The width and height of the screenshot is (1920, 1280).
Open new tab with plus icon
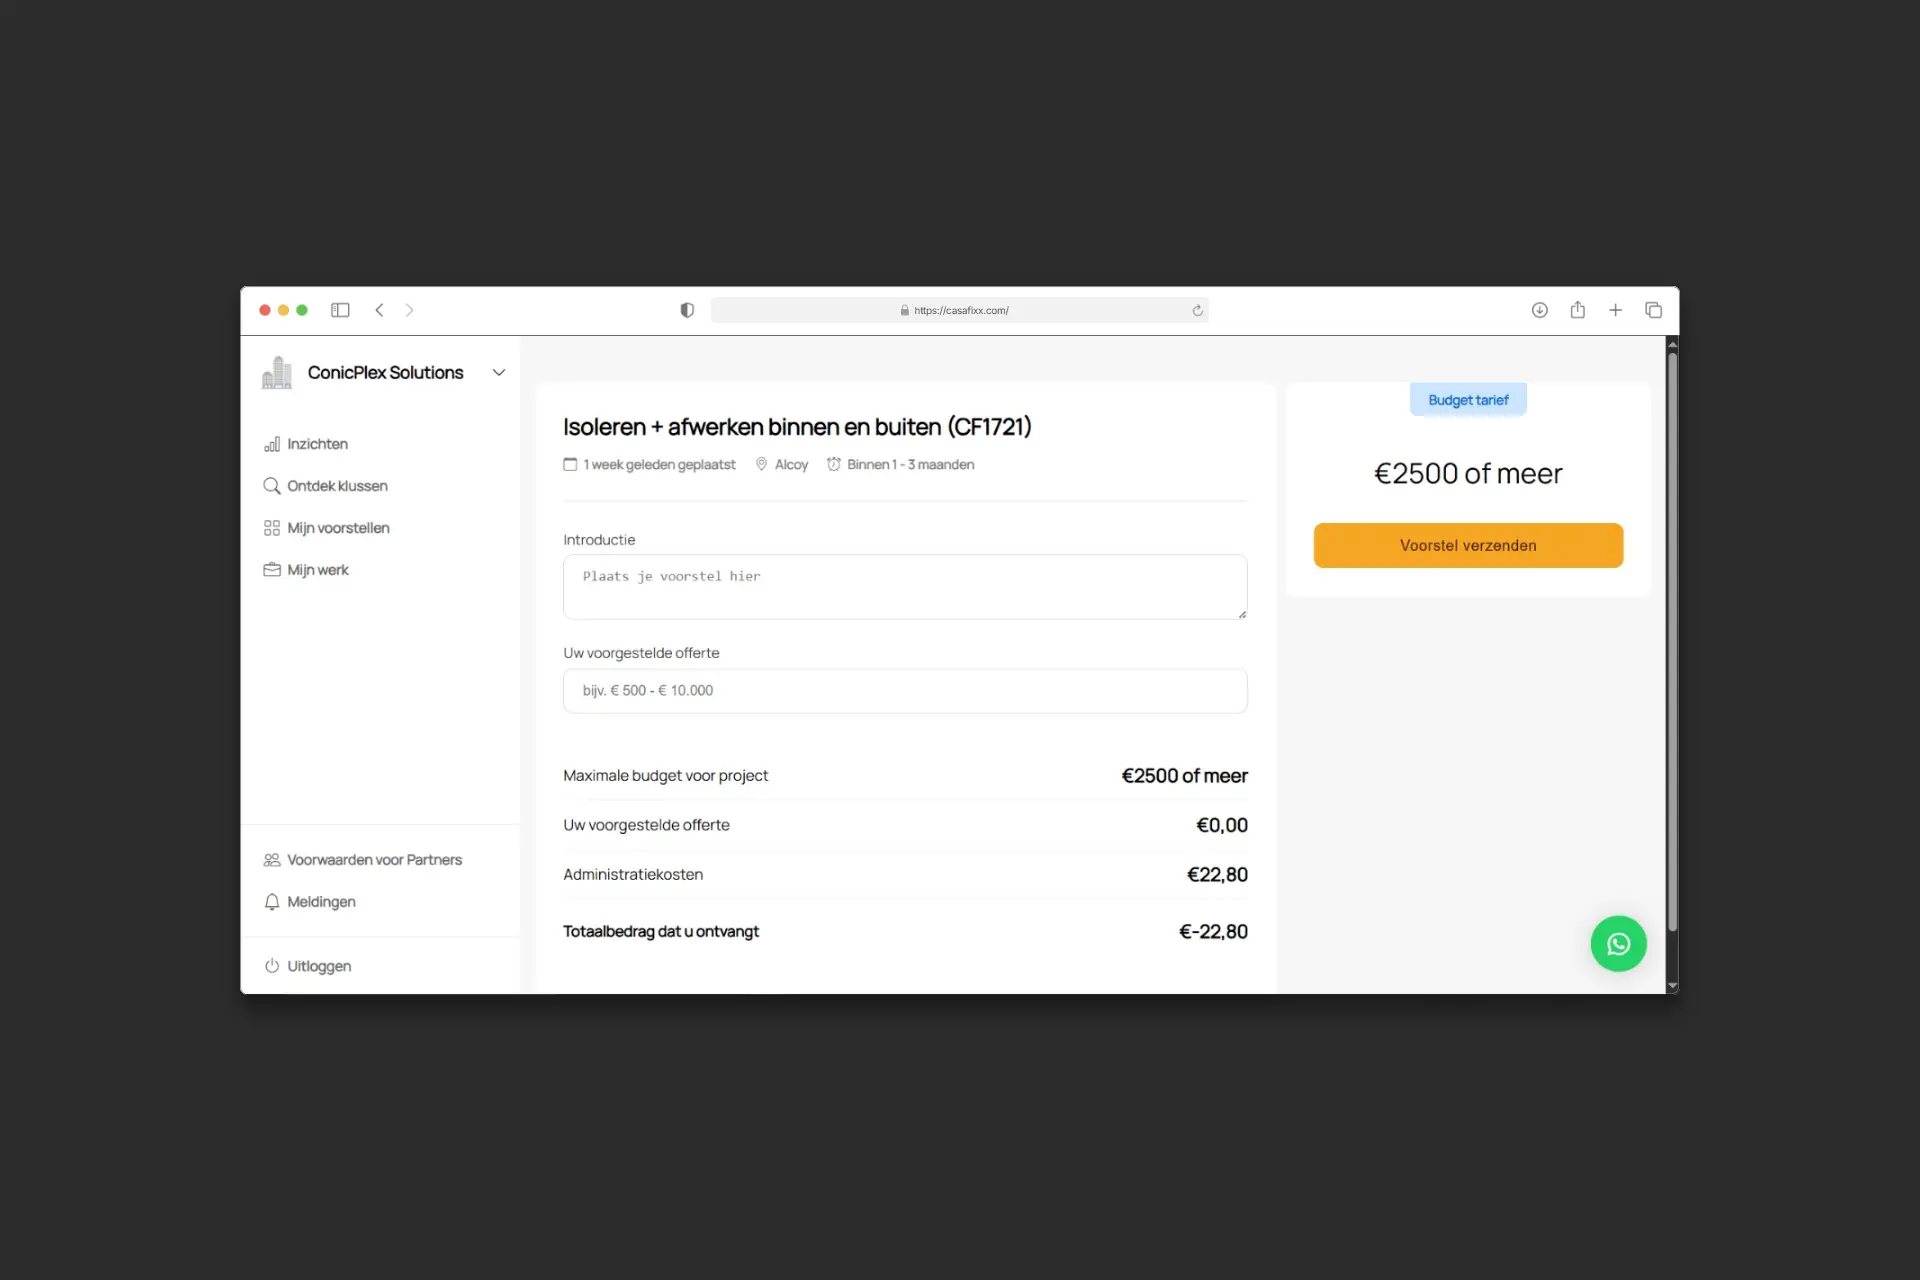pyautogui.click(x=1615, y=310)
